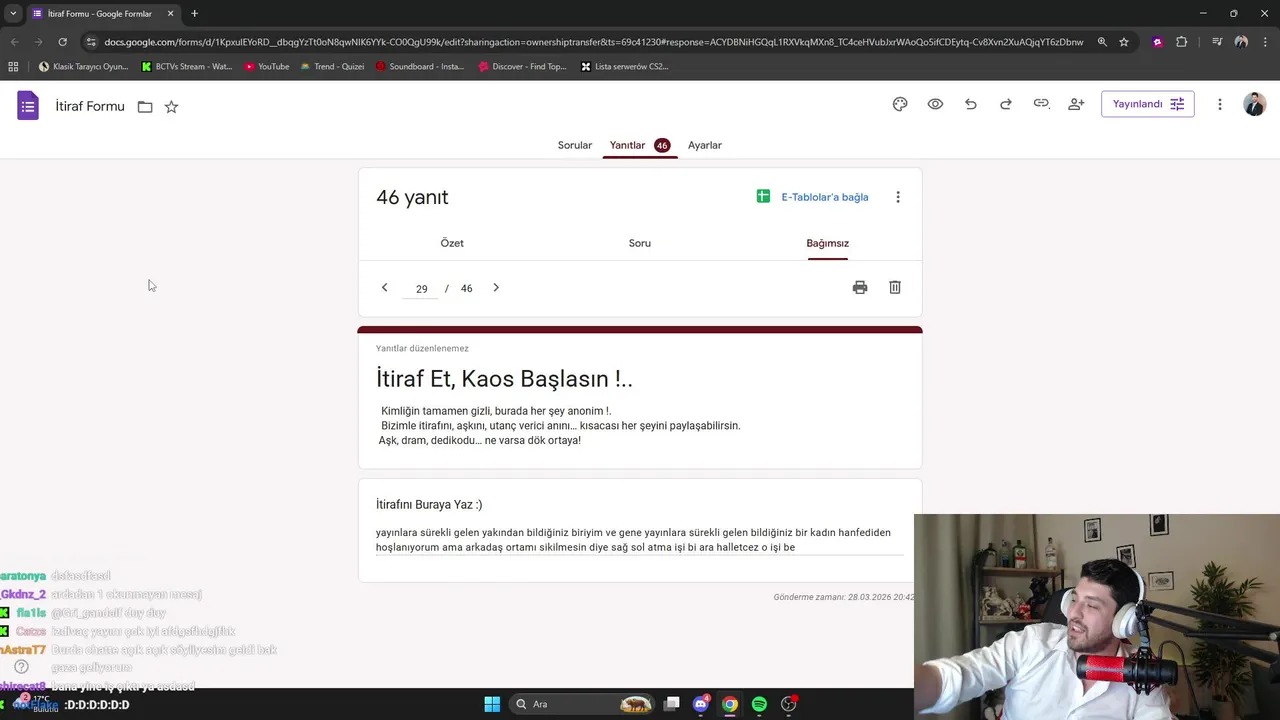This screenshot has width=1280, height=720.
Task: Open the zoom magnifier in address bar
Action: pyautogui.click(x=1102, y=42)
